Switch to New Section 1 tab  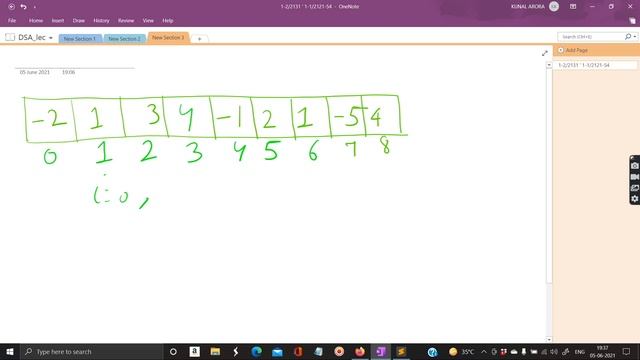(80, 38)
